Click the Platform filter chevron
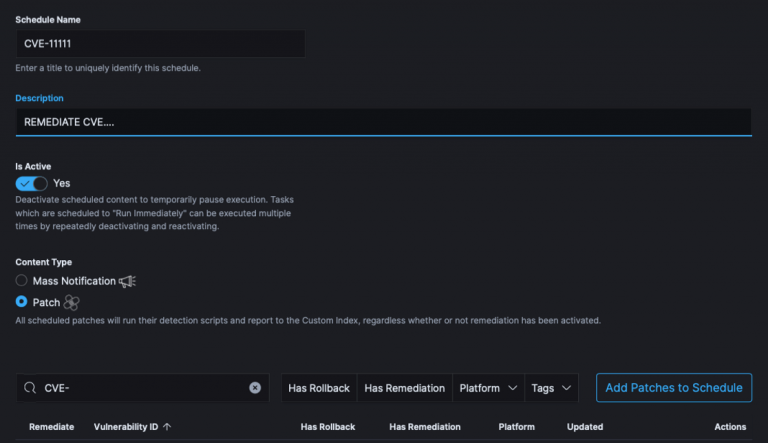Screen dimensions: 768x443 coord(512,388)
